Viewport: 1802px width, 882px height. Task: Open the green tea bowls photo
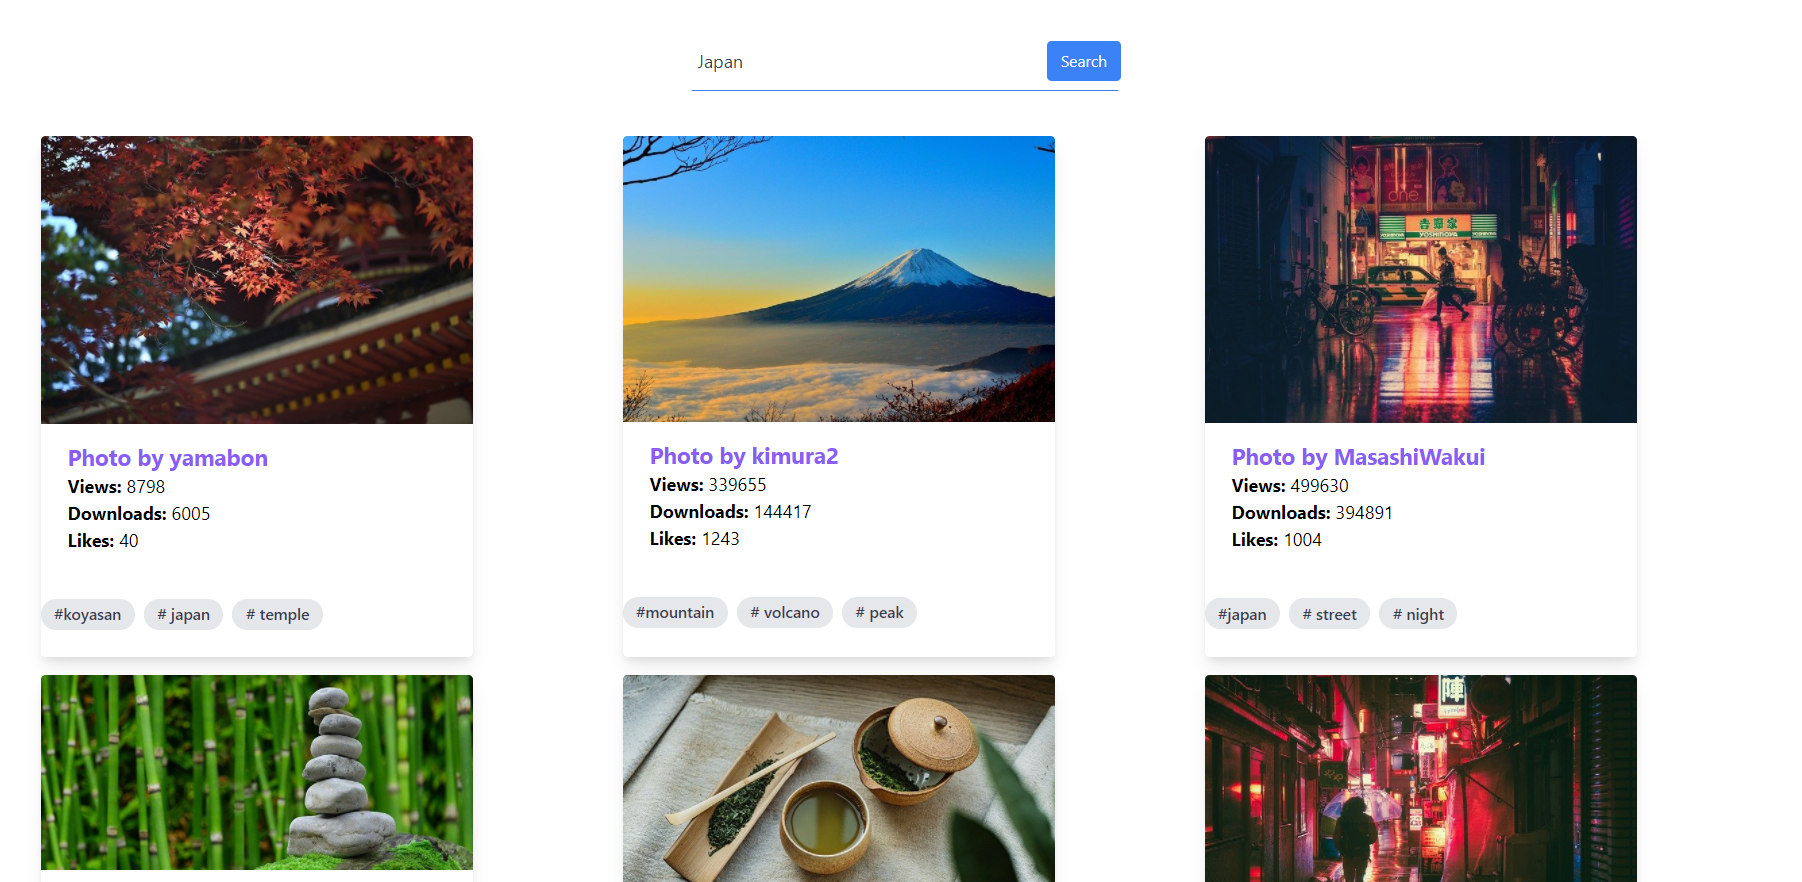point(838,778)
